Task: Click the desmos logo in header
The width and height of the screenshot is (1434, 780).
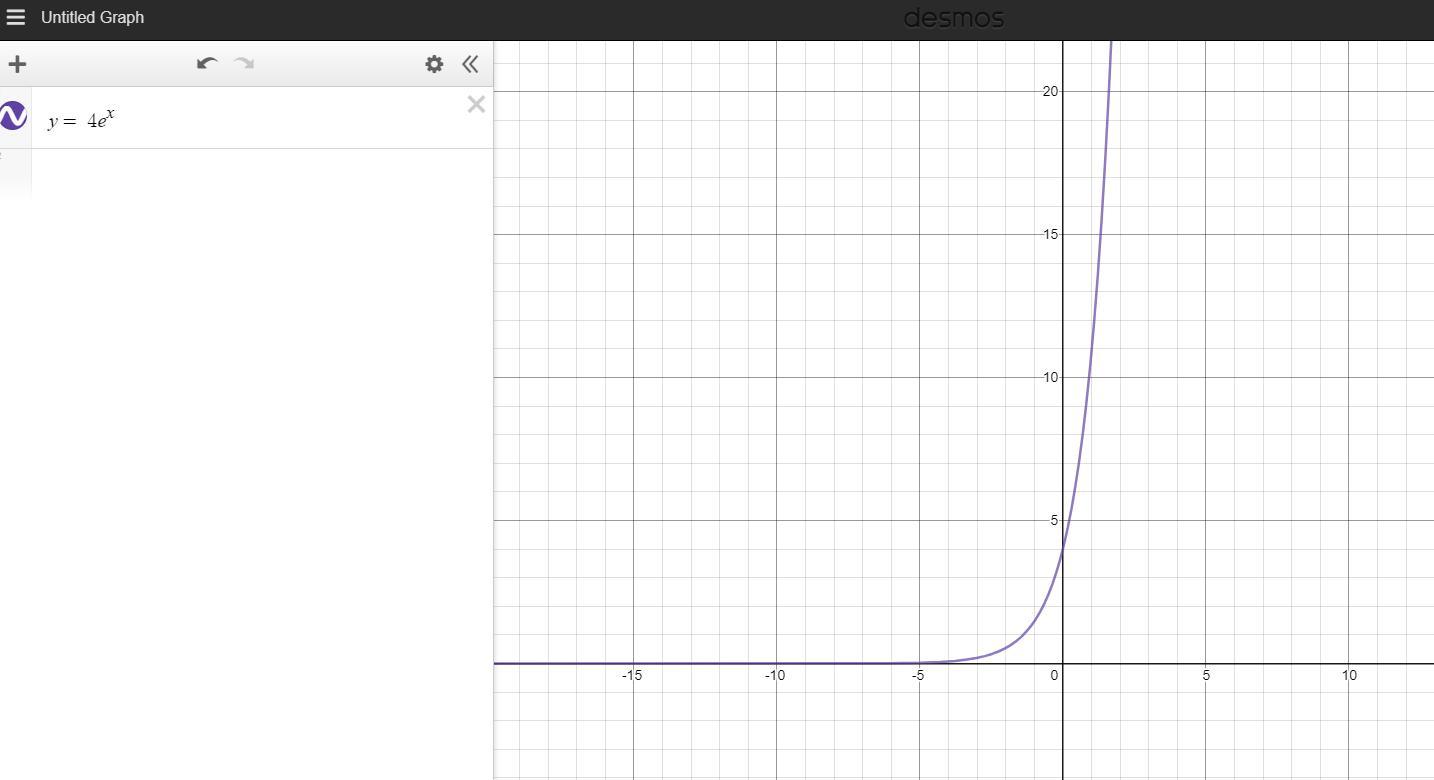Action: (953, 18)
